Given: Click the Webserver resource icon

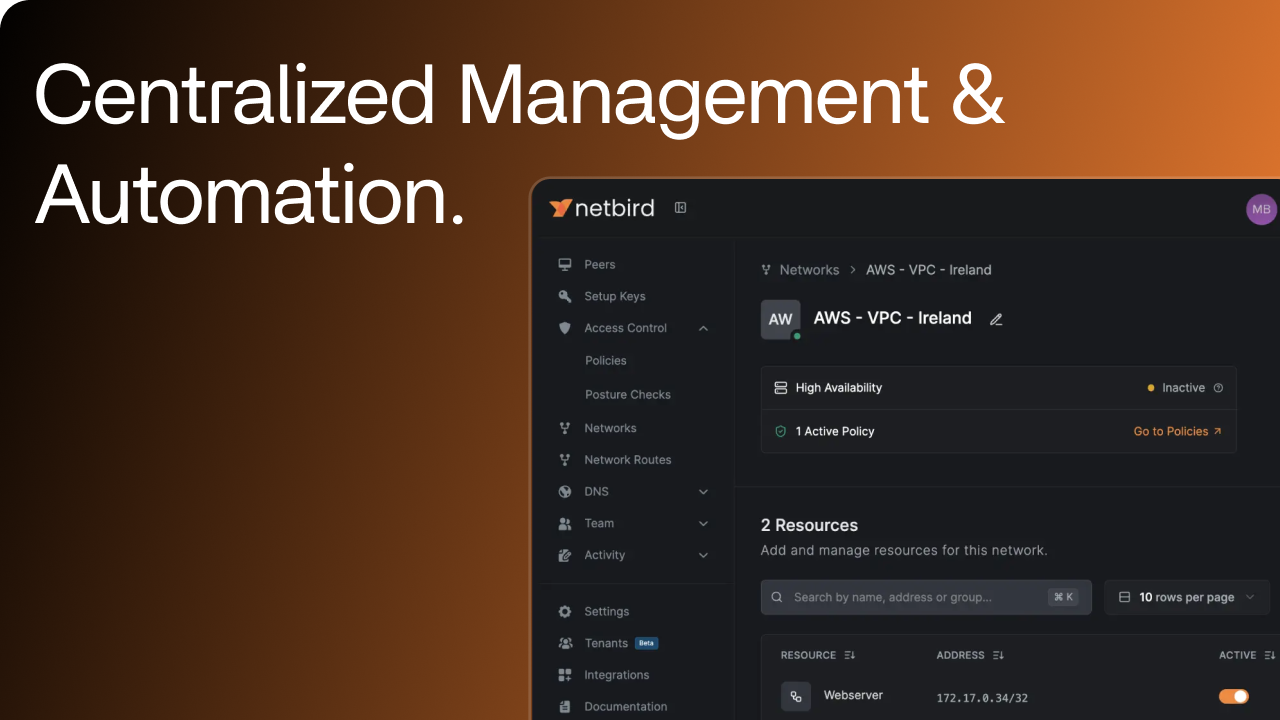Looking at the screenshot, I should tap(796, 696).
